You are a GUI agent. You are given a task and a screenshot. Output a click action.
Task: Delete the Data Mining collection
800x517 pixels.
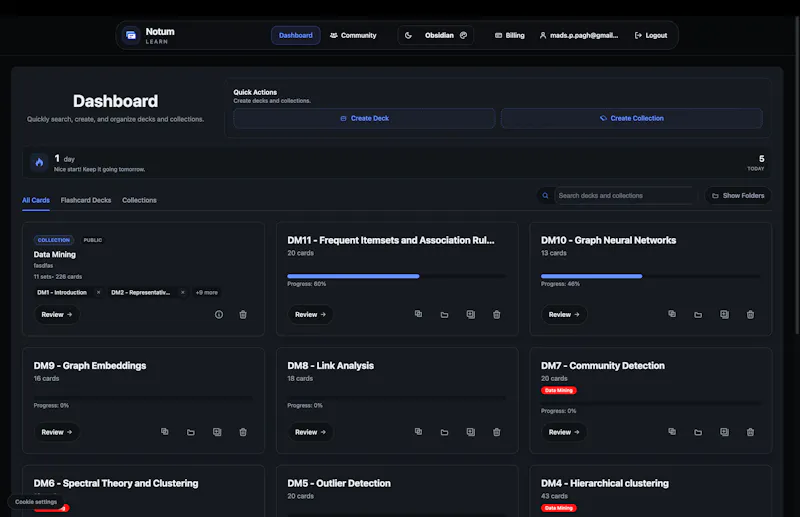(x=243, y=314)
